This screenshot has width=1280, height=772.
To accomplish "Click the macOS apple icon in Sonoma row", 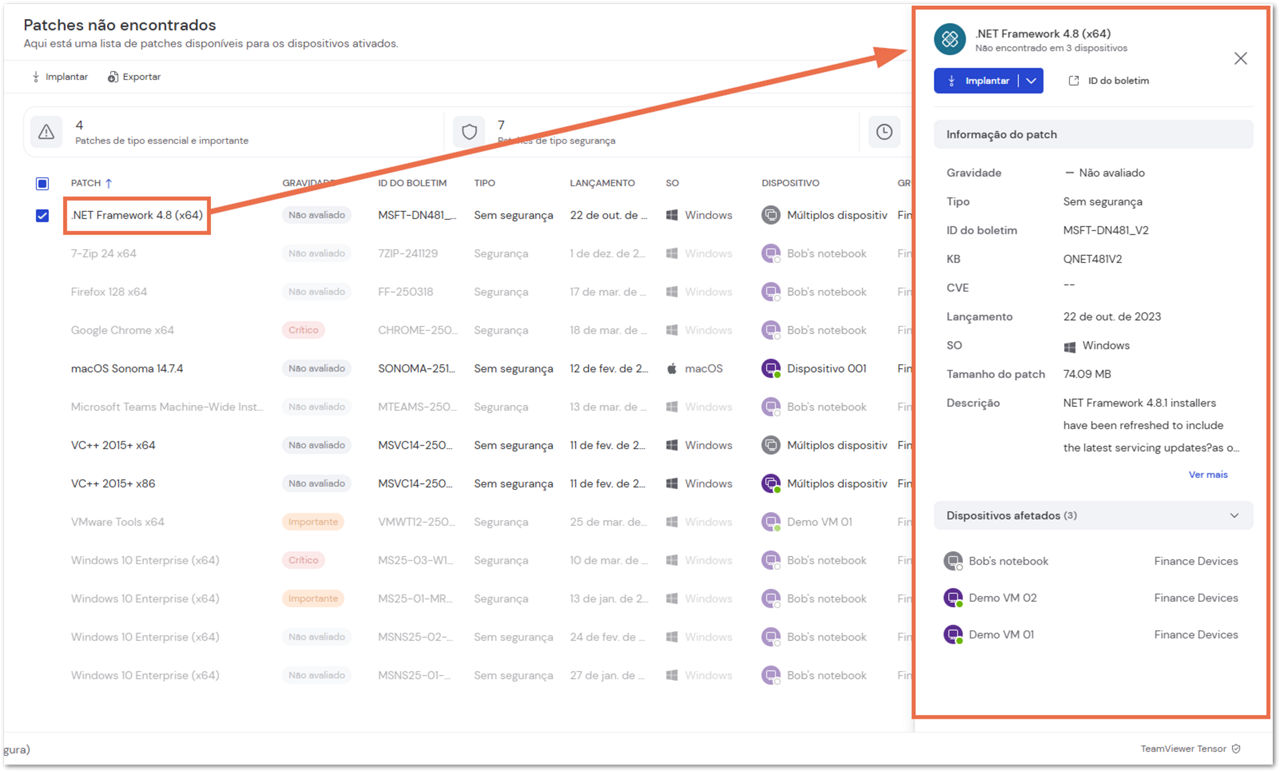I will click(672, 368).
